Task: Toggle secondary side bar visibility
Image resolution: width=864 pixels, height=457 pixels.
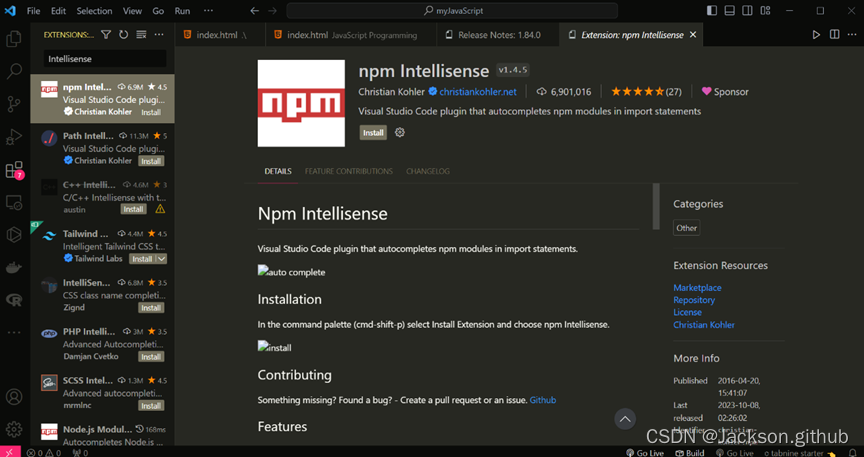Action: point(747,10)
